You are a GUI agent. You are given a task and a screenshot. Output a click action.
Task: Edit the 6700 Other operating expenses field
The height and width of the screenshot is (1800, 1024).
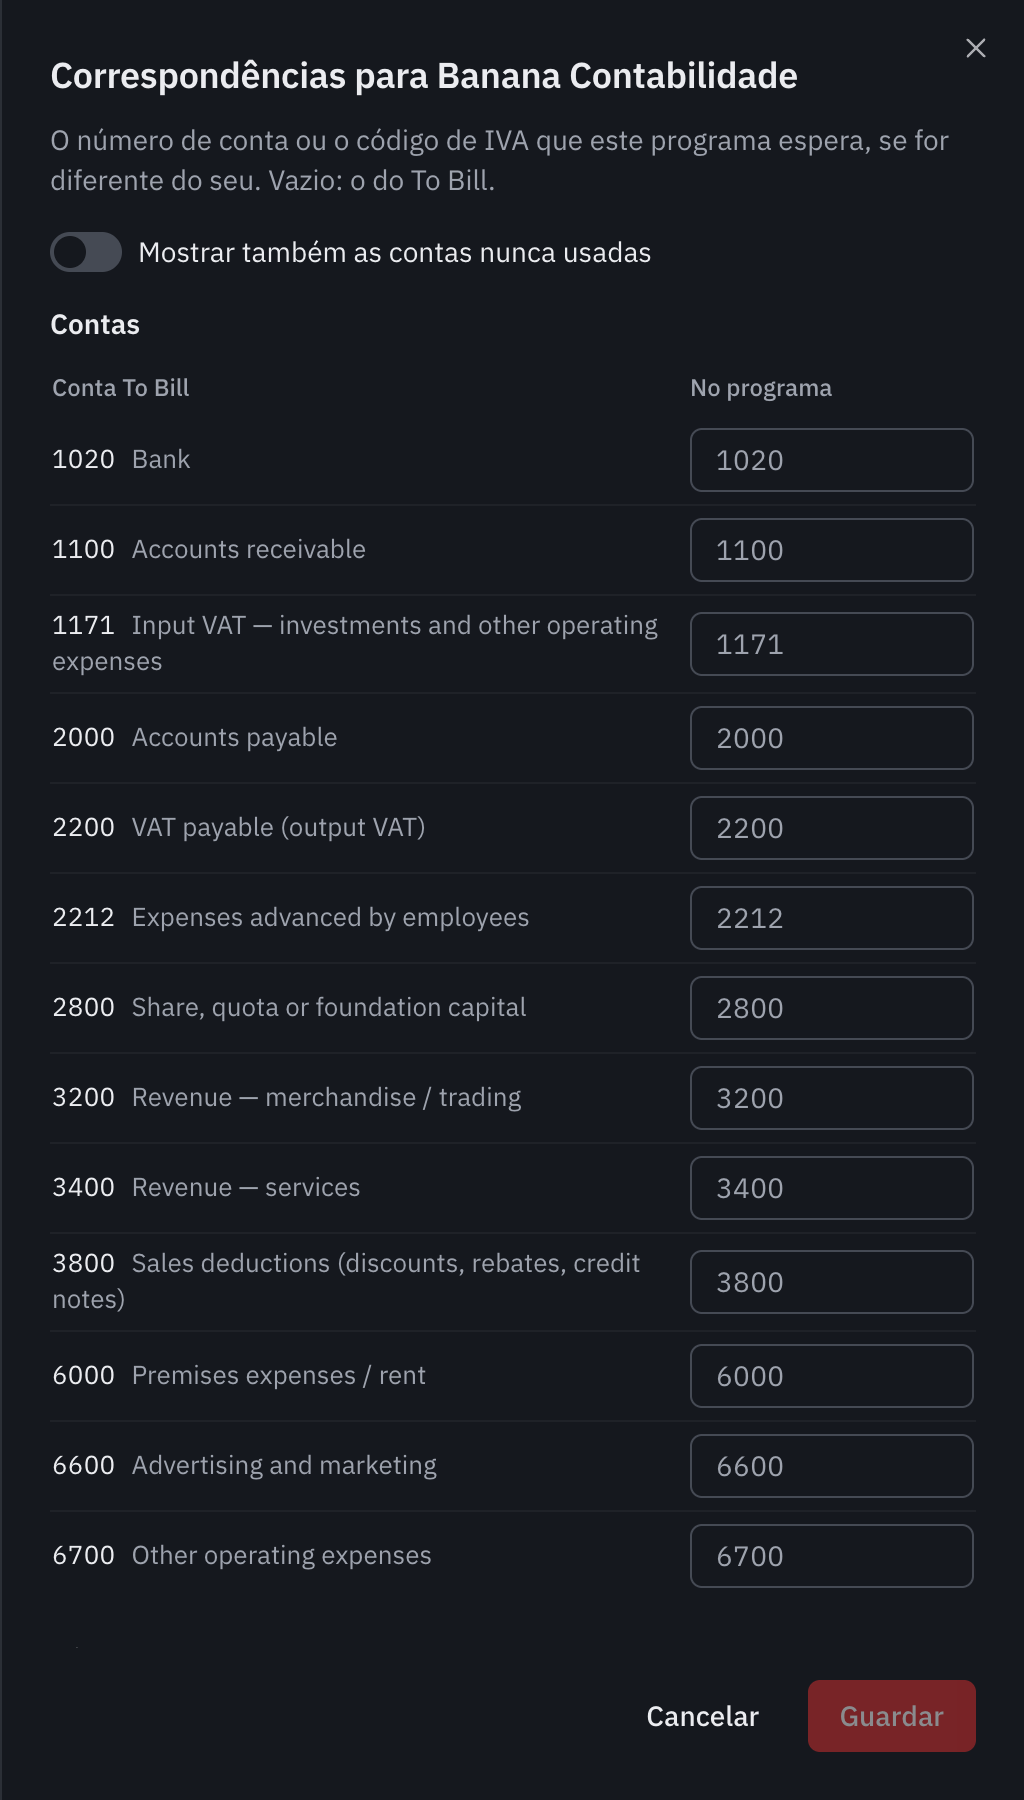(x=832, y=1556)
